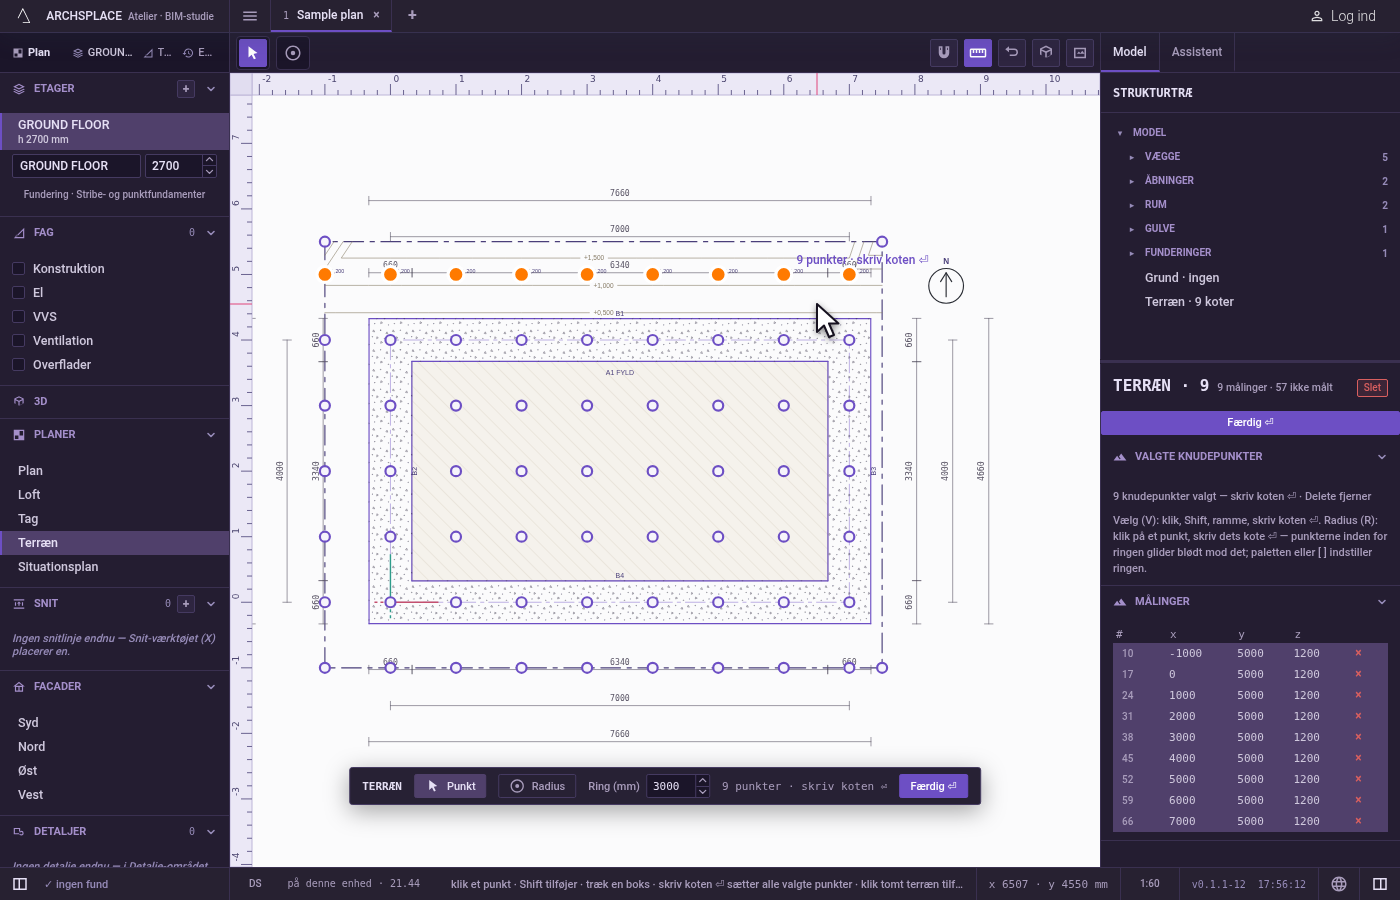Viewport: 1400px width, 900px height.
Task: Collapse the MÅLINGER section
Action: [x=1382, y=602]
